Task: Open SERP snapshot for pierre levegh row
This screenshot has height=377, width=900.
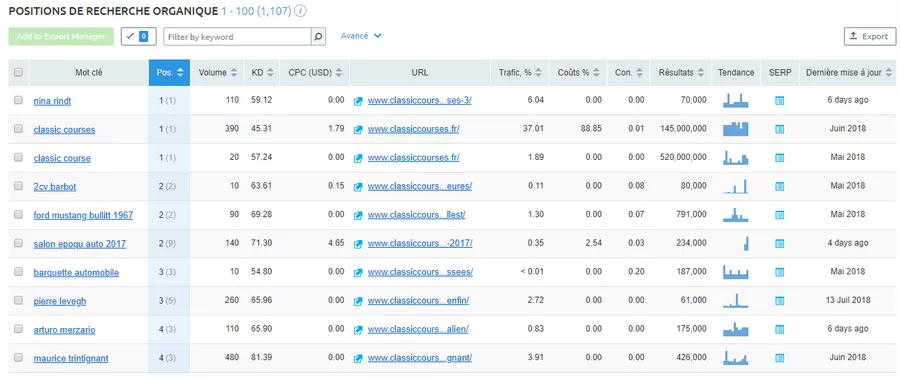Action: coord(779,301)
